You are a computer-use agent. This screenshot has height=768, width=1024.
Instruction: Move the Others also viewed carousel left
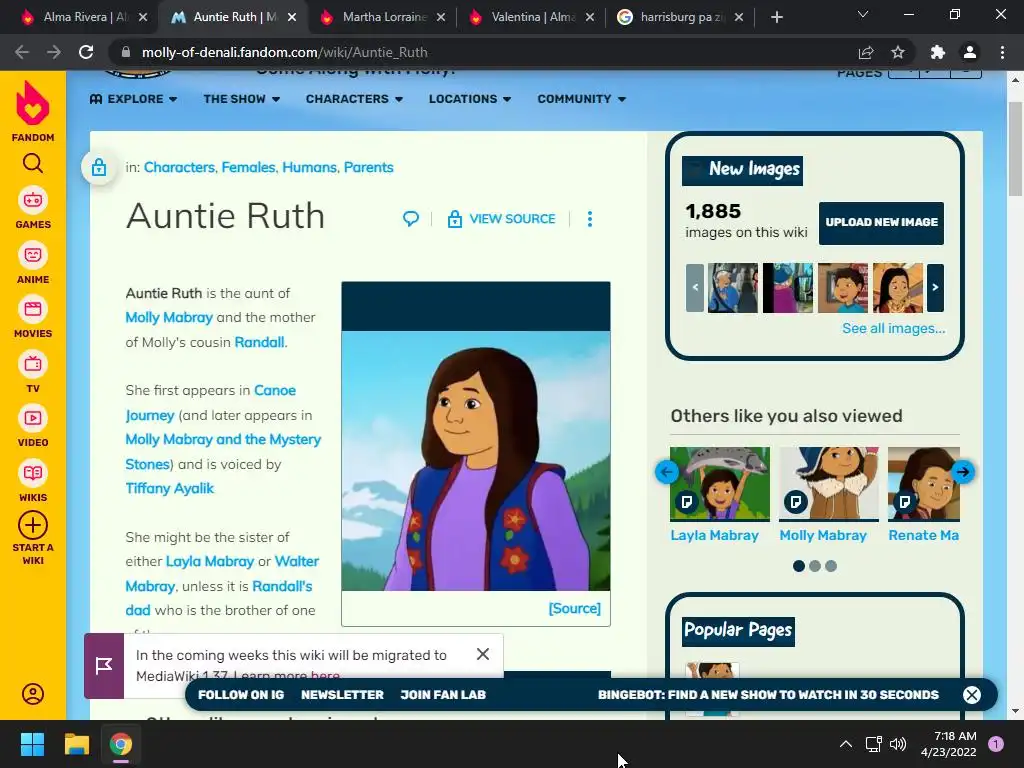point(666,472)
